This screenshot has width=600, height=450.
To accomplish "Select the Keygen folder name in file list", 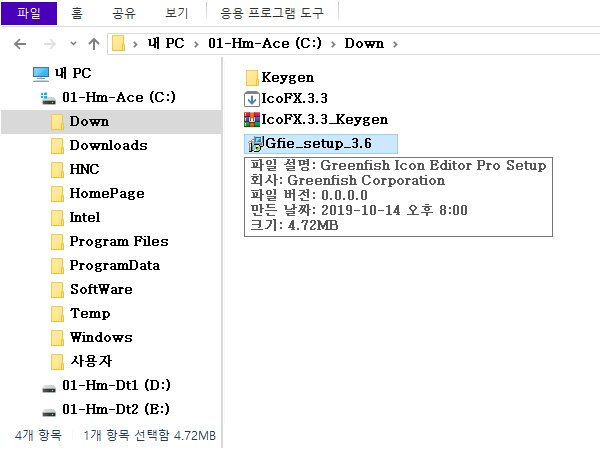I will pyautogui.click(x=287, y=78).
